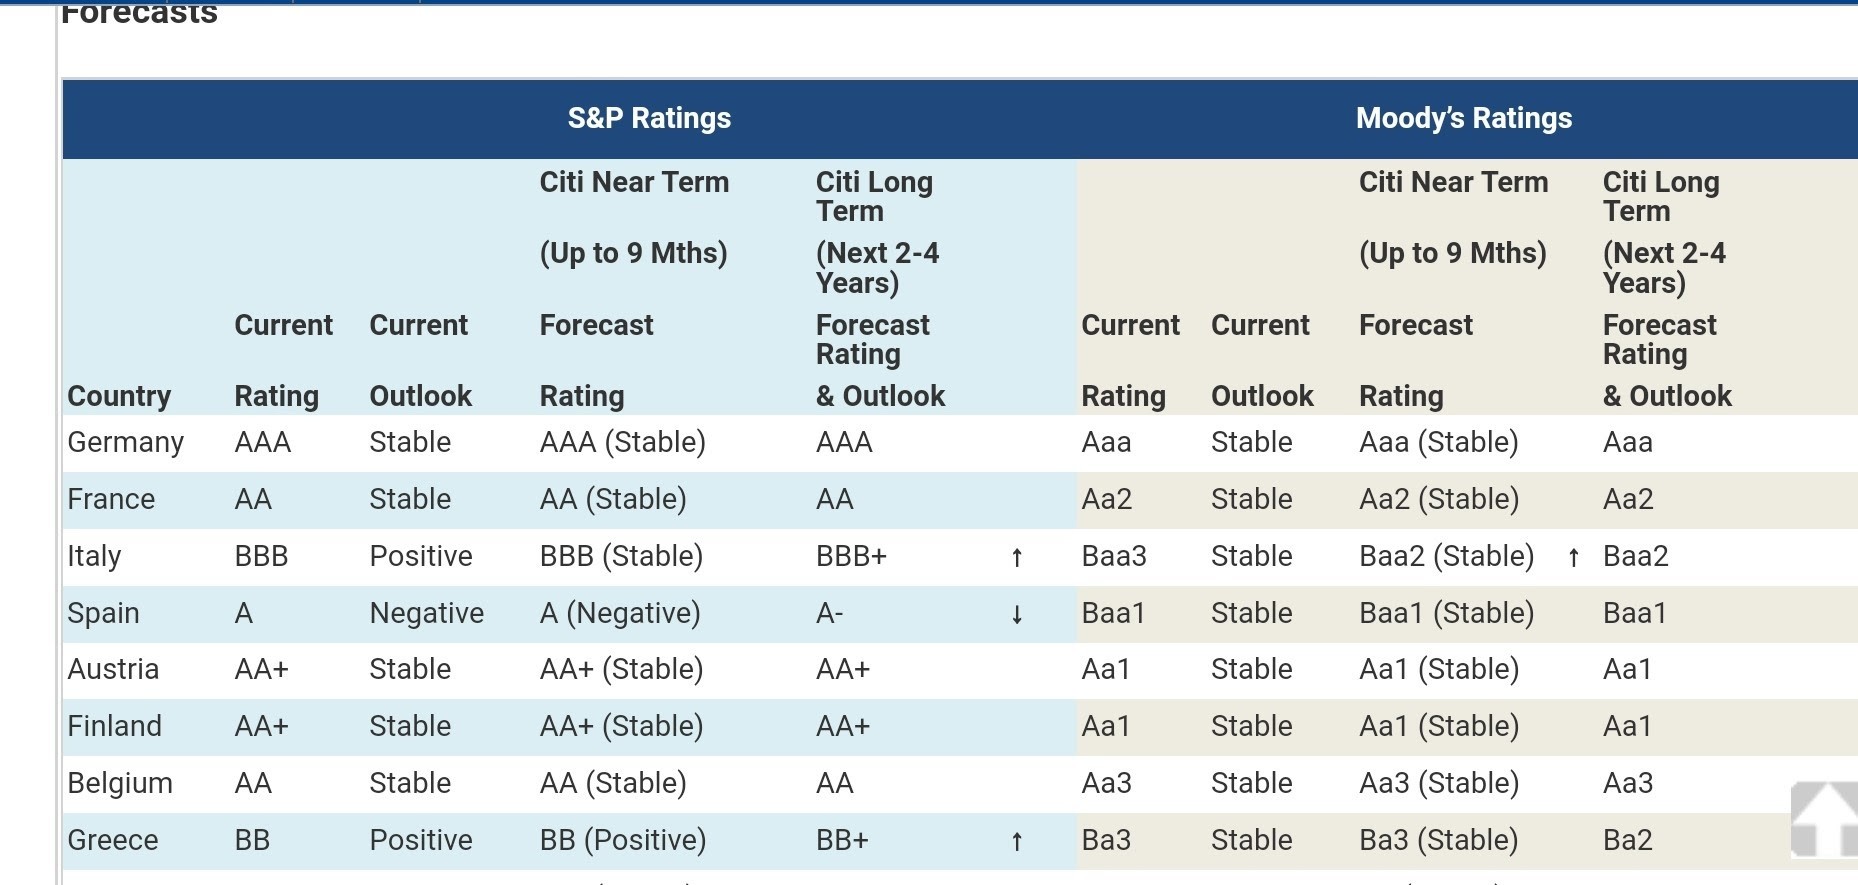Select the Belgium row label
1858x885 pixels.
[120, 783]
